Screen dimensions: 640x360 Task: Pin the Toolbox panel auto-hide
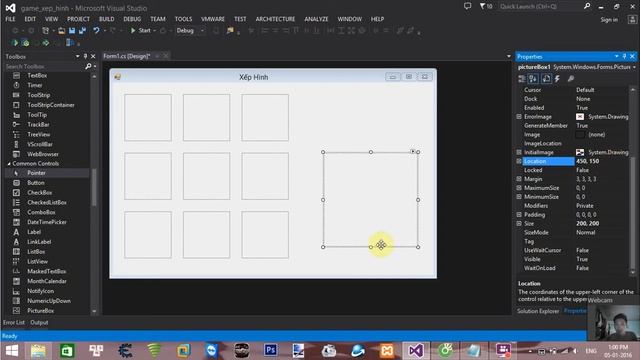tap(85, 56)
